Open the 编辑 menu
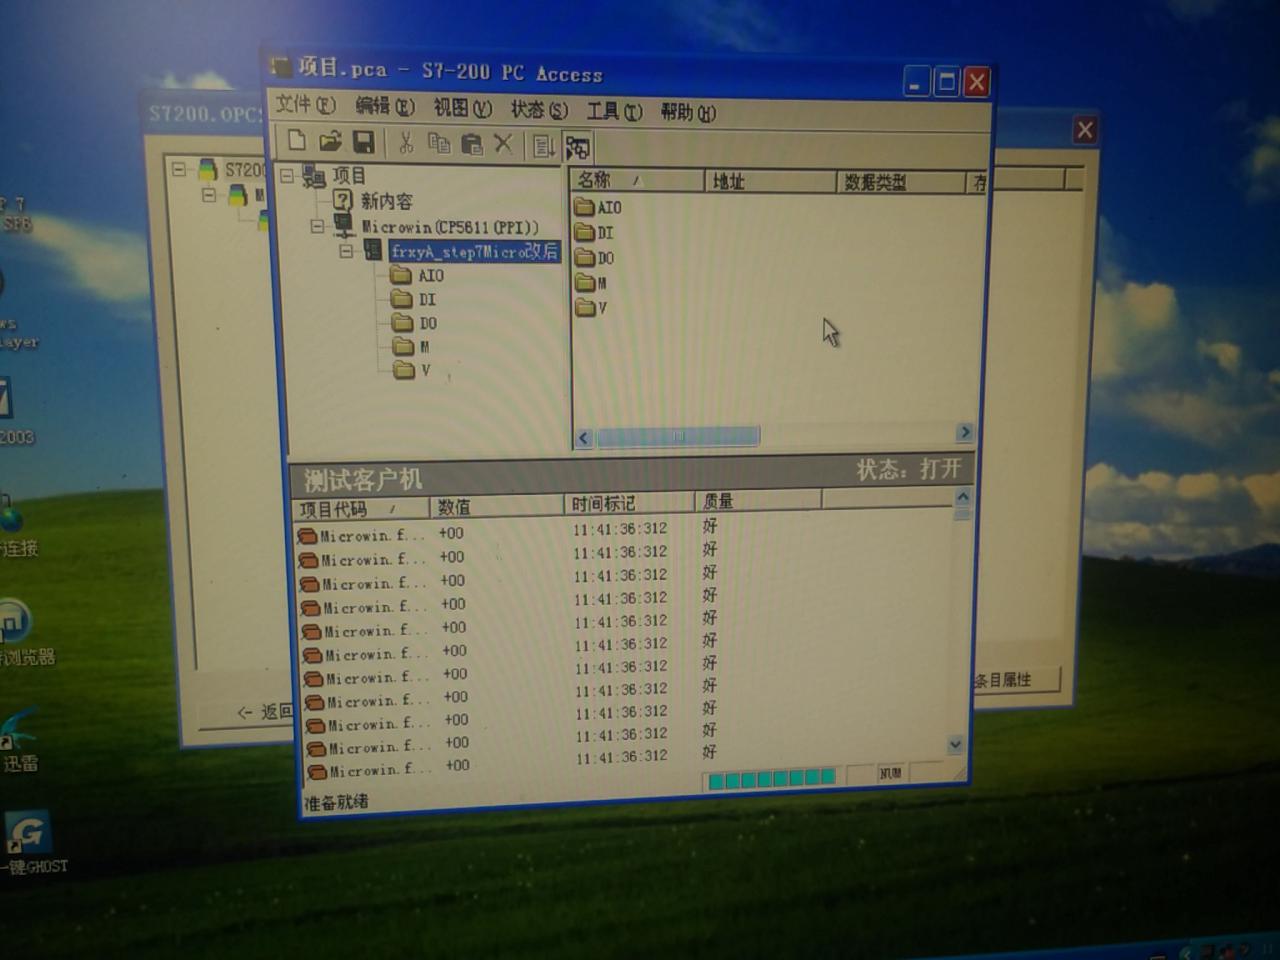 [x=385, y=106]
